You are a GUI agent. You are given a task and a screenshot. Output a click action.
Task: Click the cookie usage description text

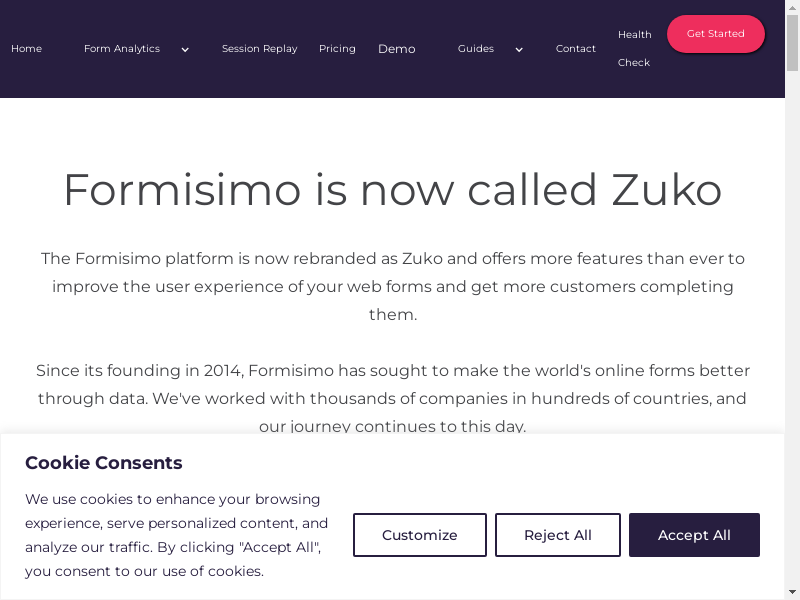pyautogui.click(x=177, y=535)
